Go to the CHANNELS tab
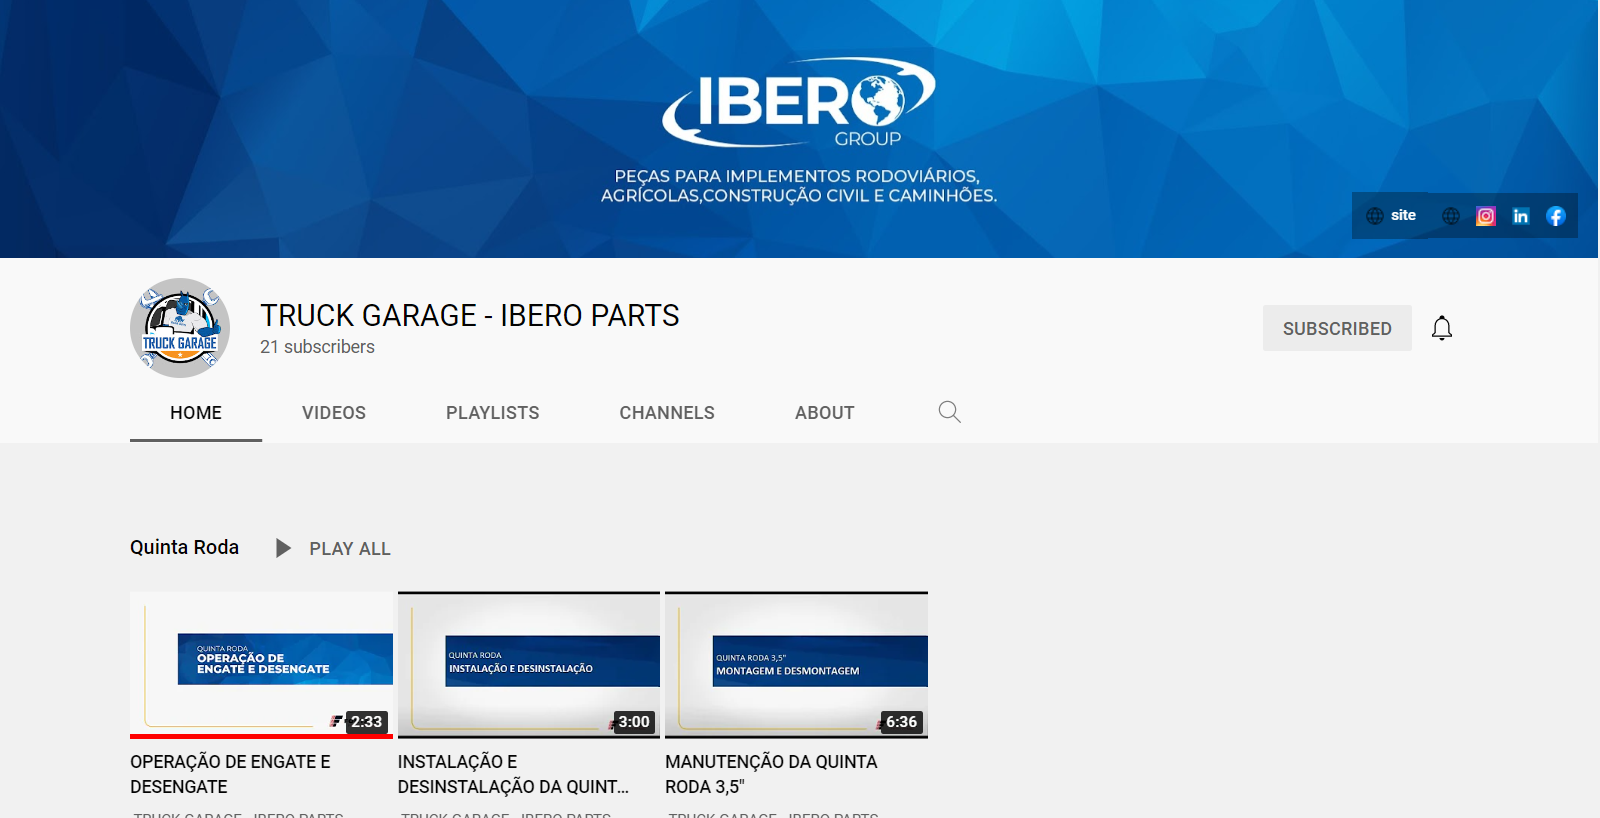 point(667,413)
